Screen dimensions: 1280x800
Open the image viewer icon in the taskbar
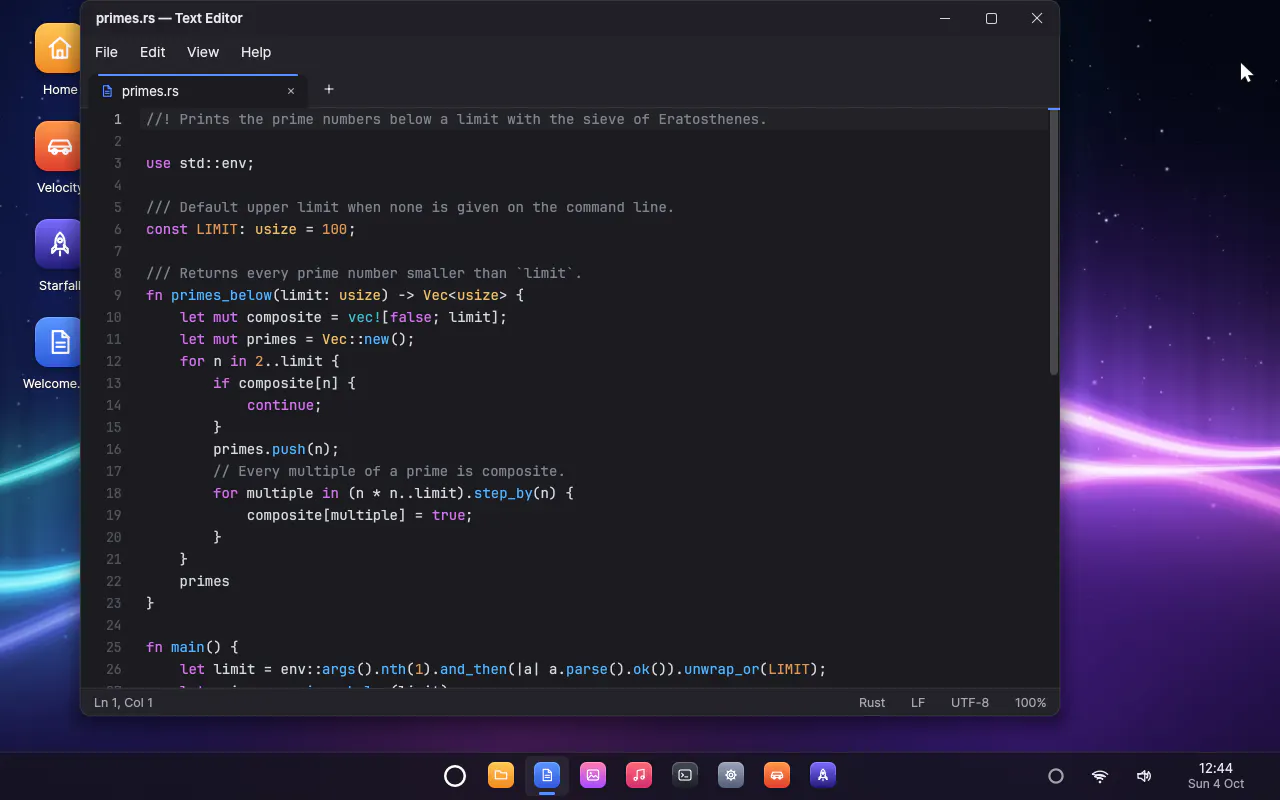click(593, 775)
